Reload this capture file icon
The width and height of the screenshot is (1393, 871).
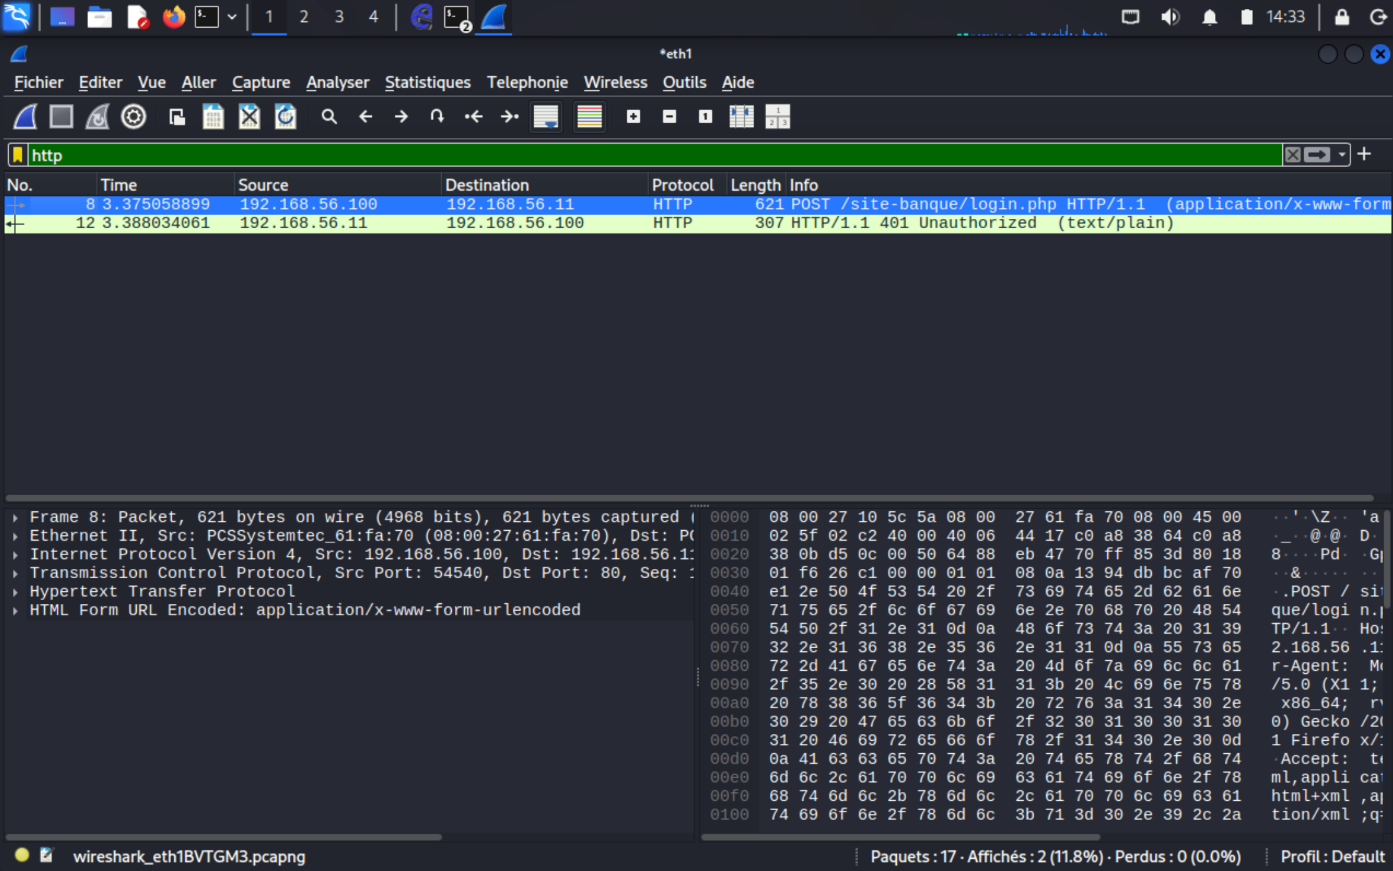click(285, 116)
